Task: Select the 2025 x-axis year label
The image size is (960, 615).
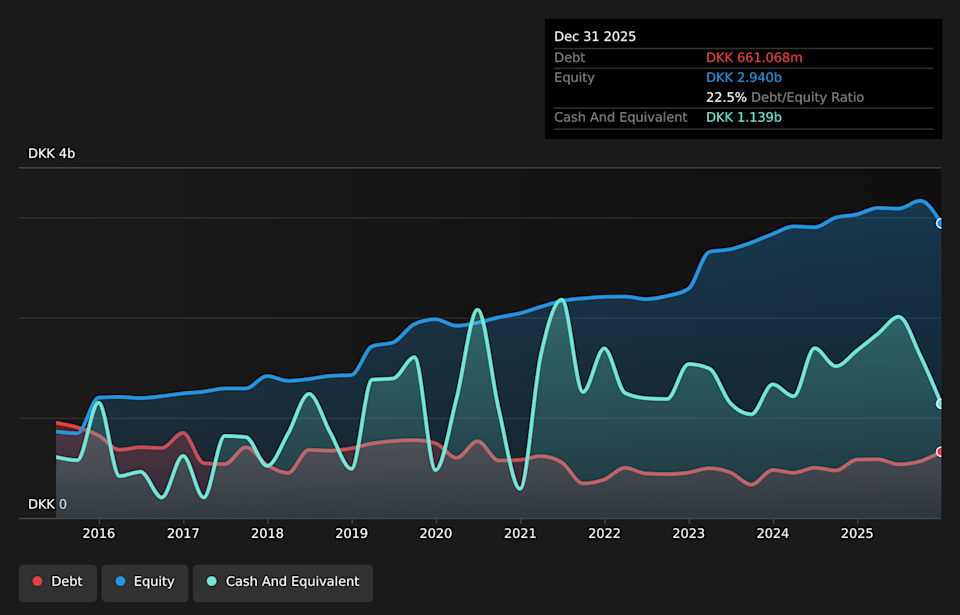Action: coord(857,534)
